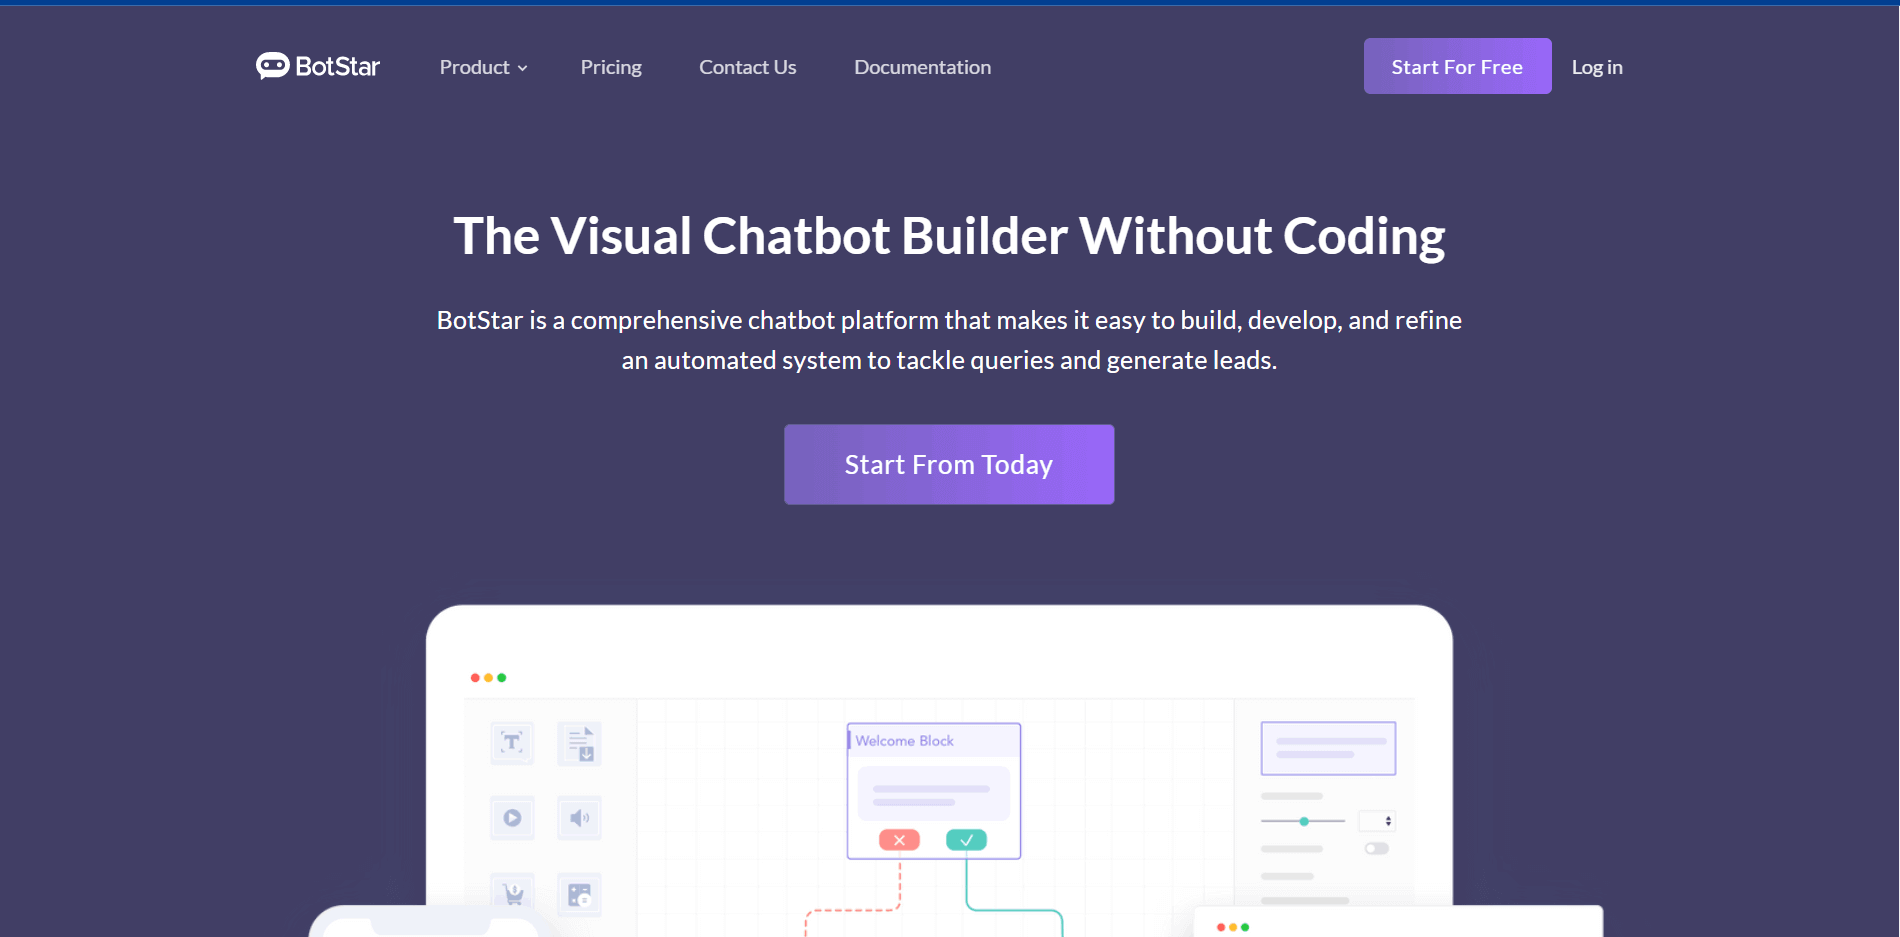
Task: Click the Log in link
Action: (1597, 67)
